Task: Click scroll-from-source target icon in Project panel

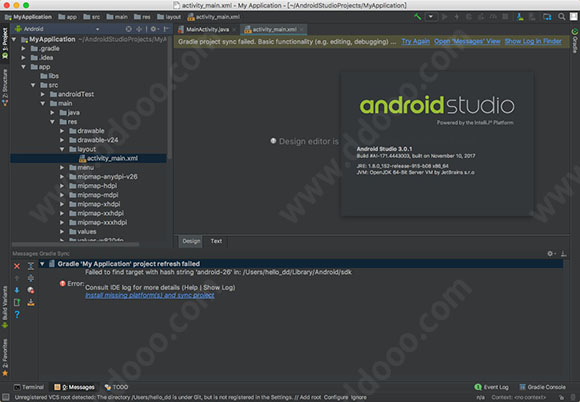Action: (128, 29)
